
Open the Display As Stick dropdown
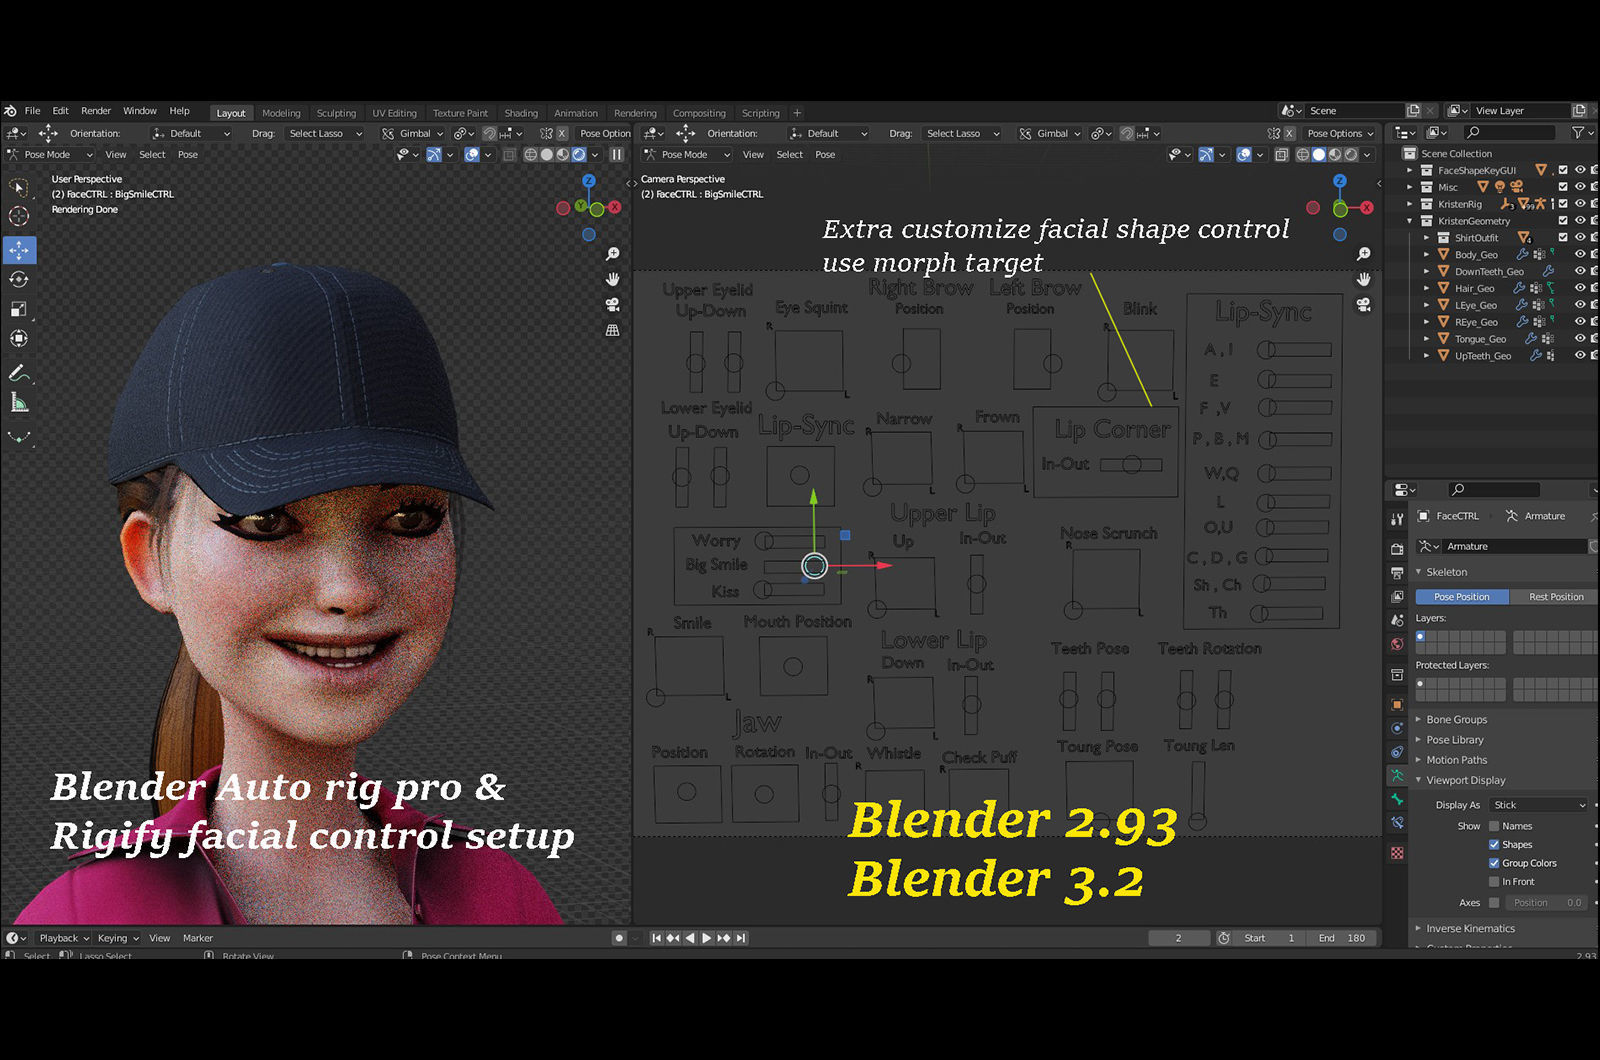1539,805
